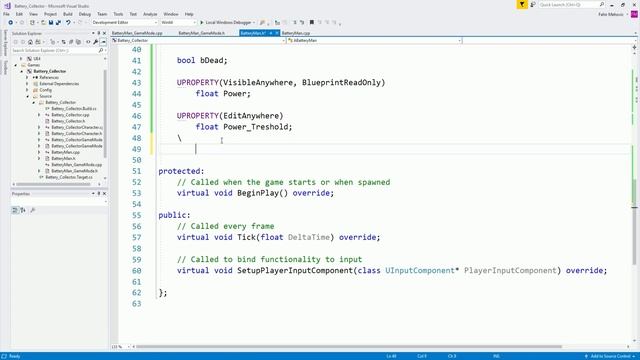Image resolution: width=640 pixels, height=360 pixels.
Task: Click the 'bool bDead;' code line
Action: click(x=202, y=60)
